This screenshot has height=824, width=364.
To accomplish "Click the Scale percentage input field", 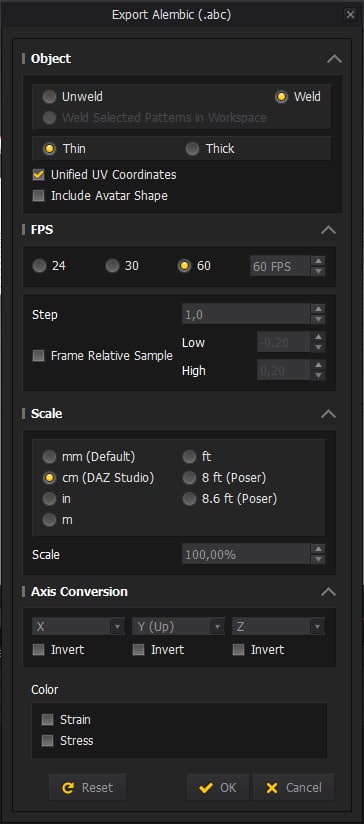I will 246,554.
